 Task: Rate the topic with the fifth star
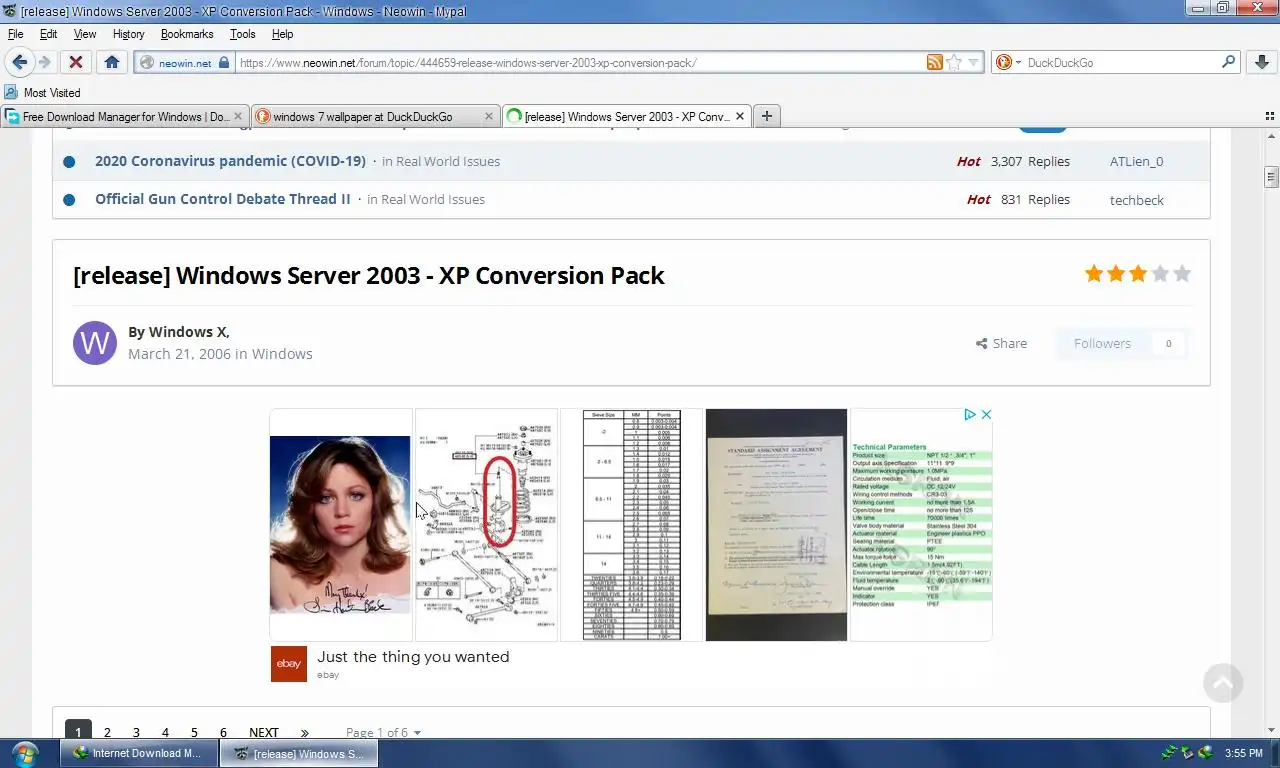[x=1182, y=274]
